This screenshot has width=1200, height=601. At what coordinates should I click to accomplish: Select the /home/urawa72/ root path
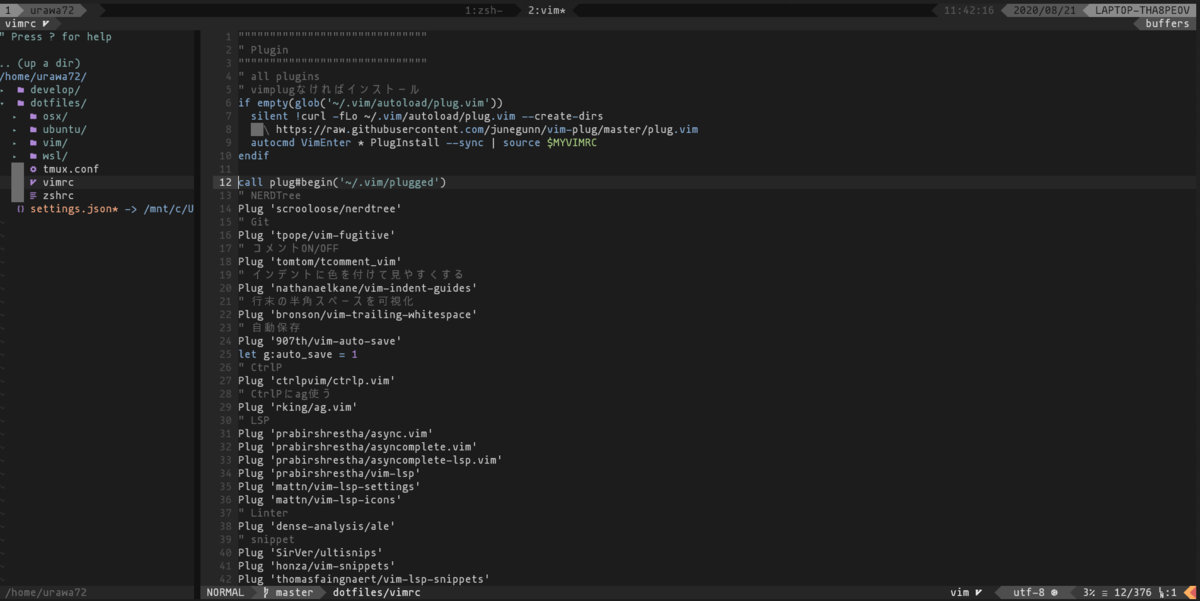click(44, 76)
